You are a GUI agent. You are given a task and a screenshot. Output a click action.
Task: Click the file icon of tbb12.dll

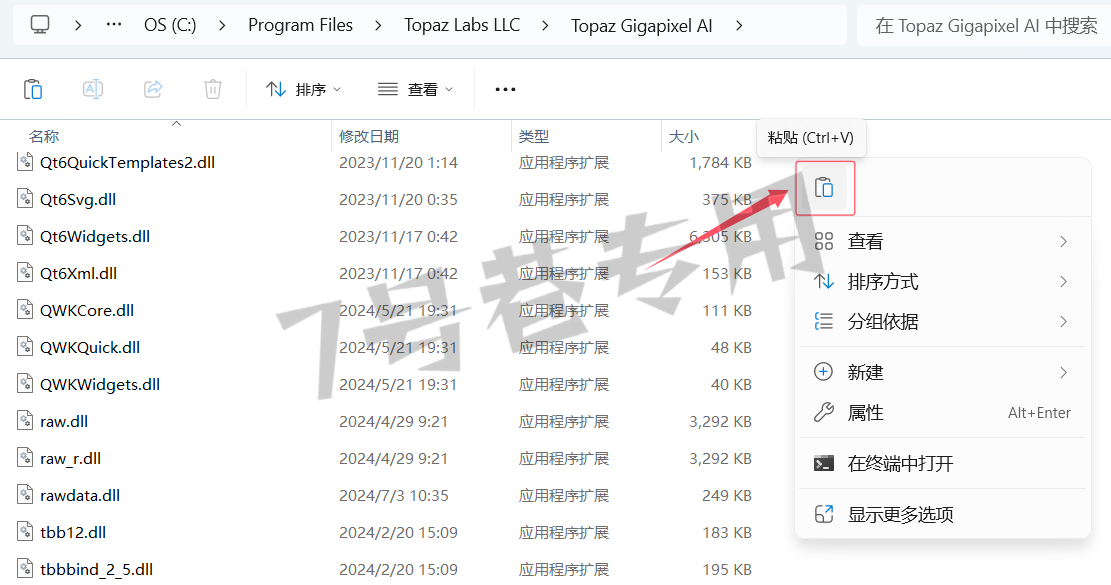pyautogui.click(x=26, y=532)
